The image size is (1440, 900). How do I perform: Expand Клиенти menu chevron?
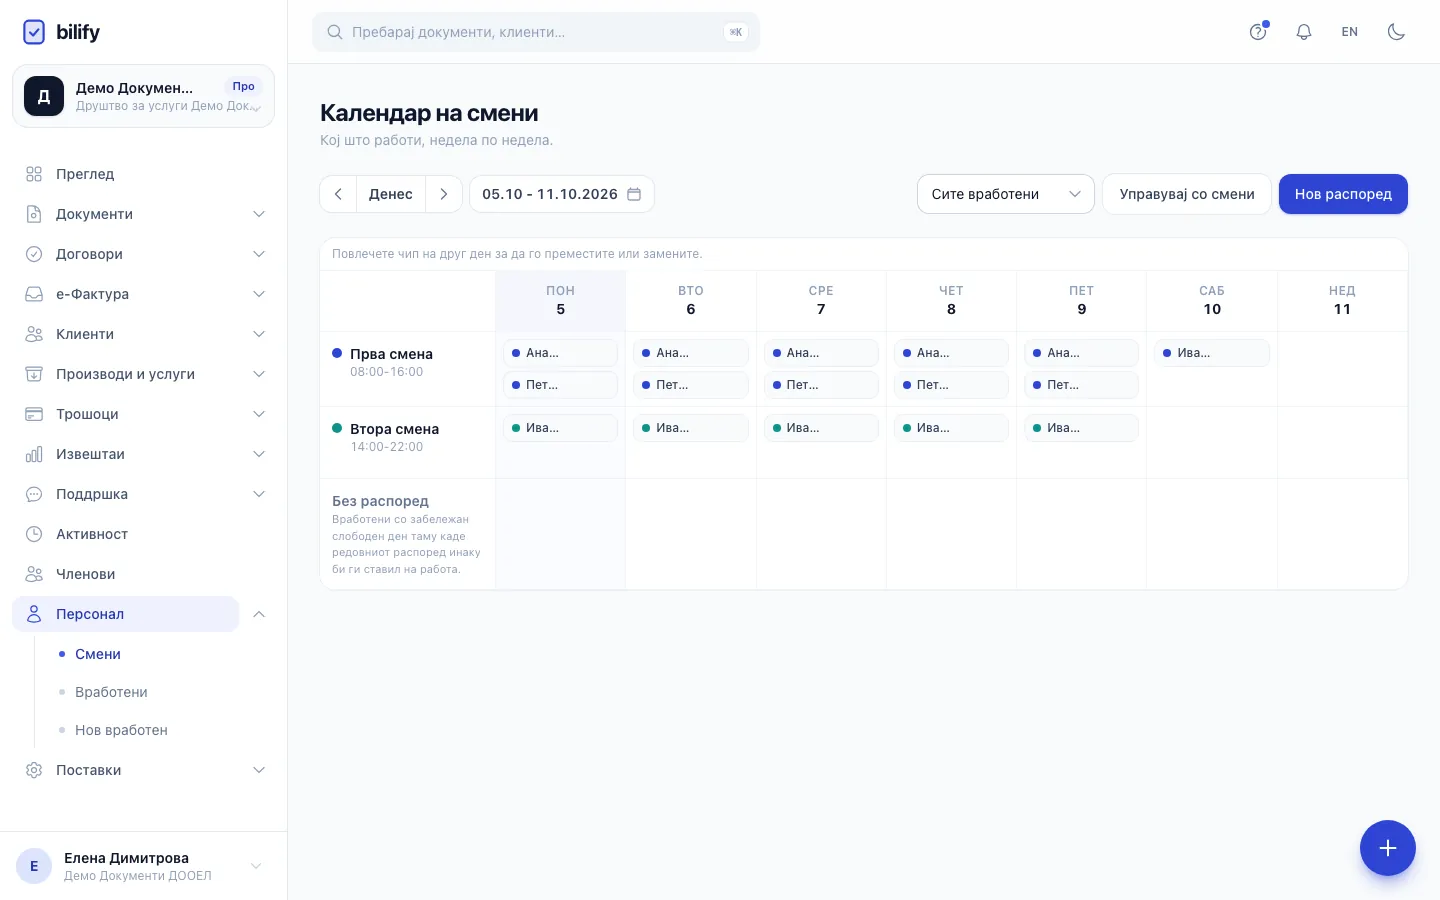[x=259, y=334]
